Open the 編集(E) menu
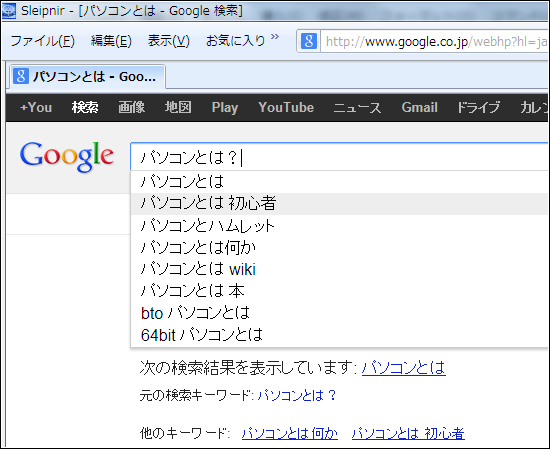 [111, 41]
